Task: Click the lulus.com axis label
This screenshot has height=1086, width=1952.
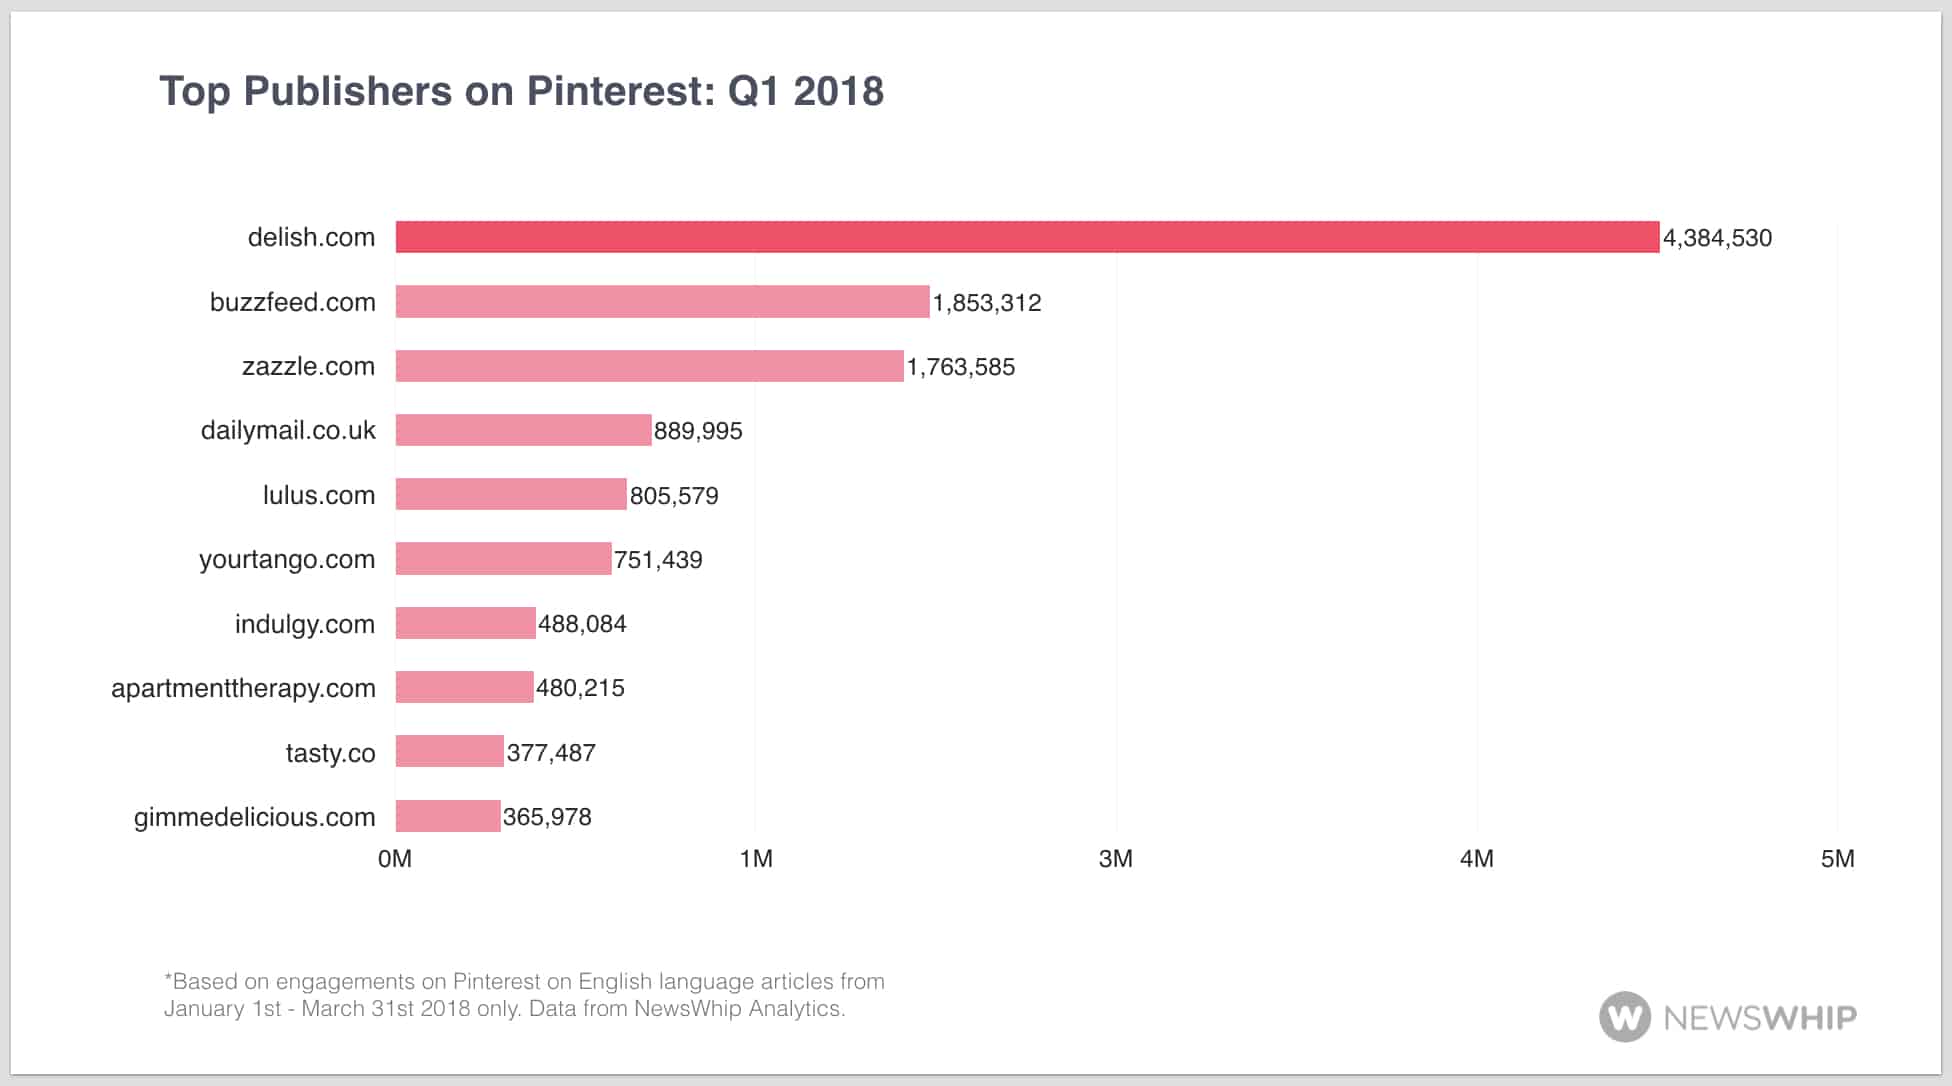Action: (318, 495)
